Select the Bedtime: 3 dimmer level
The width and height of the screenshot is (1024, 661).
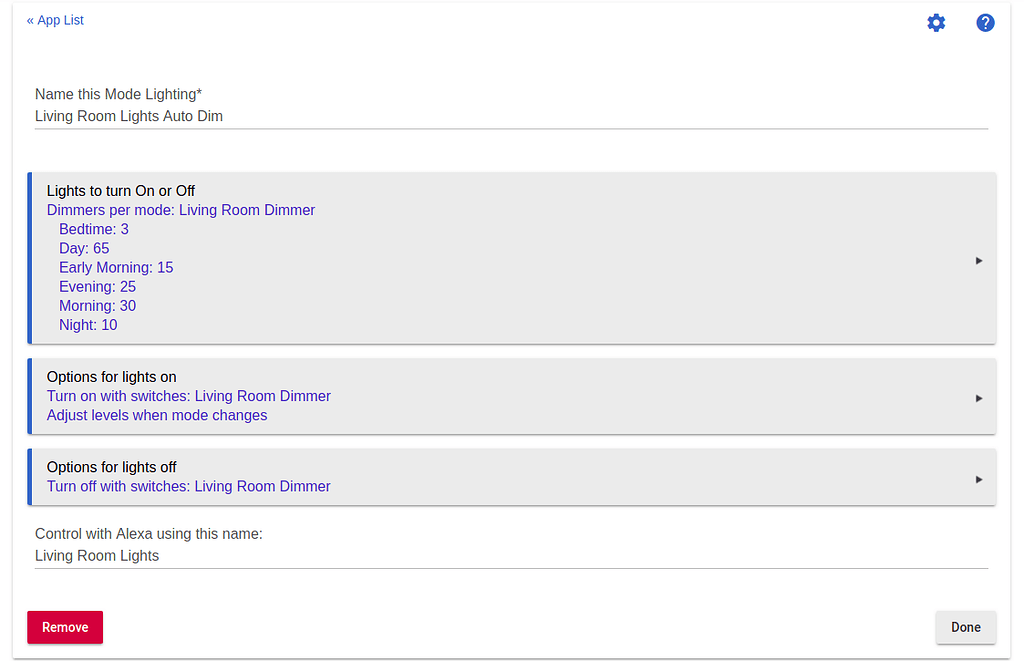(94, 229)
